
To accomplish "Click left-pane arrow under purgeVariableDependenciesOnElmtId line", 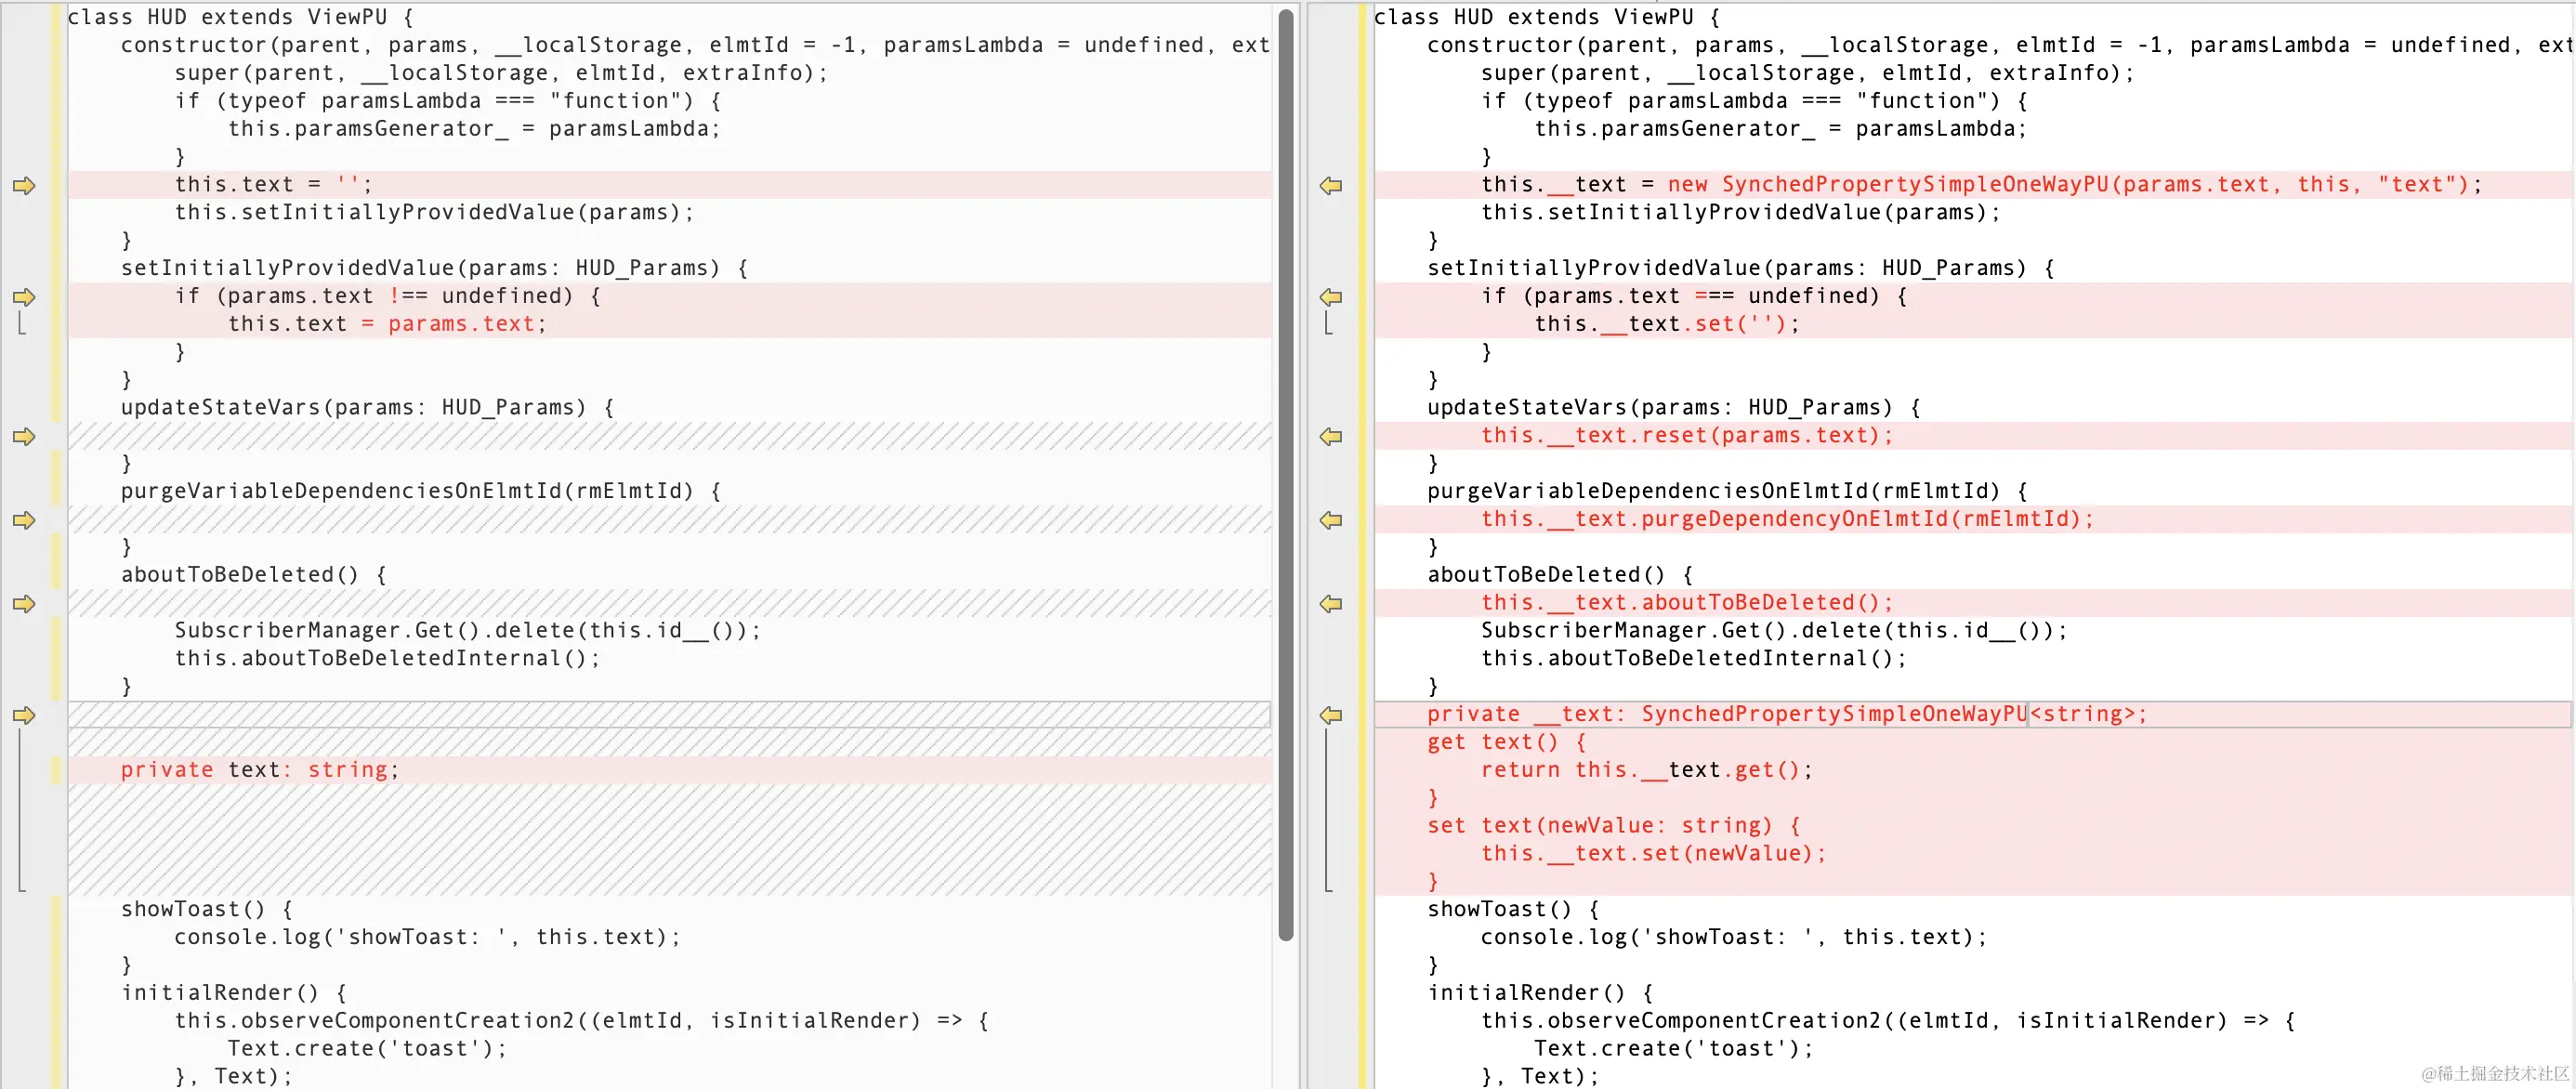I will pyautogui.click(x=24, y=520).
